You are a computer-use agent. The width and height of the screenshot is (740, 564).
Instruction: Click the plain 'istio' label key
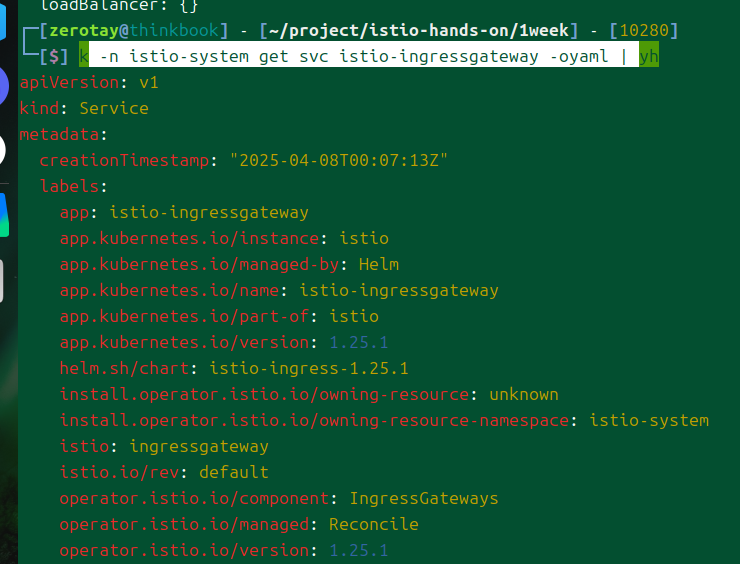coord(84,446)
